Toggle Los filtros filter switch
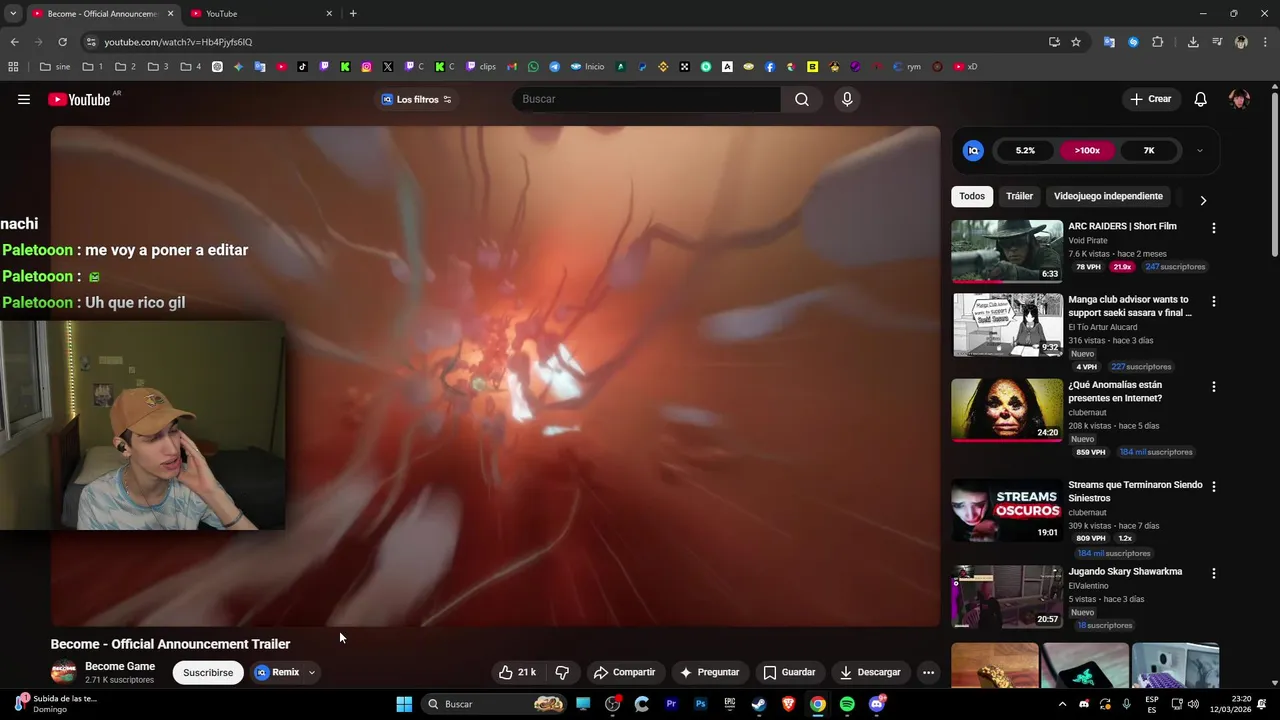The image size is (1280, 720). [x=447, y=99]
